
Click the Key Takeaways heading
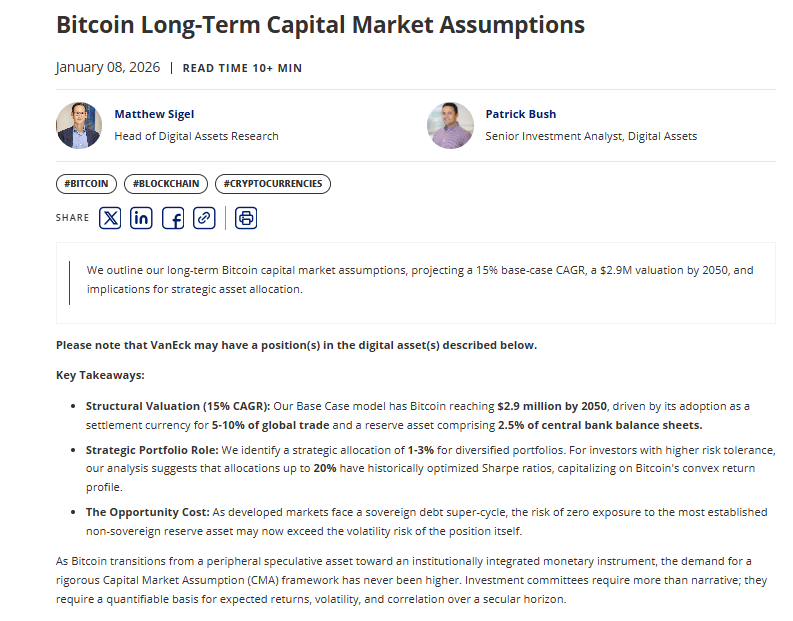(x=100, y=375)
